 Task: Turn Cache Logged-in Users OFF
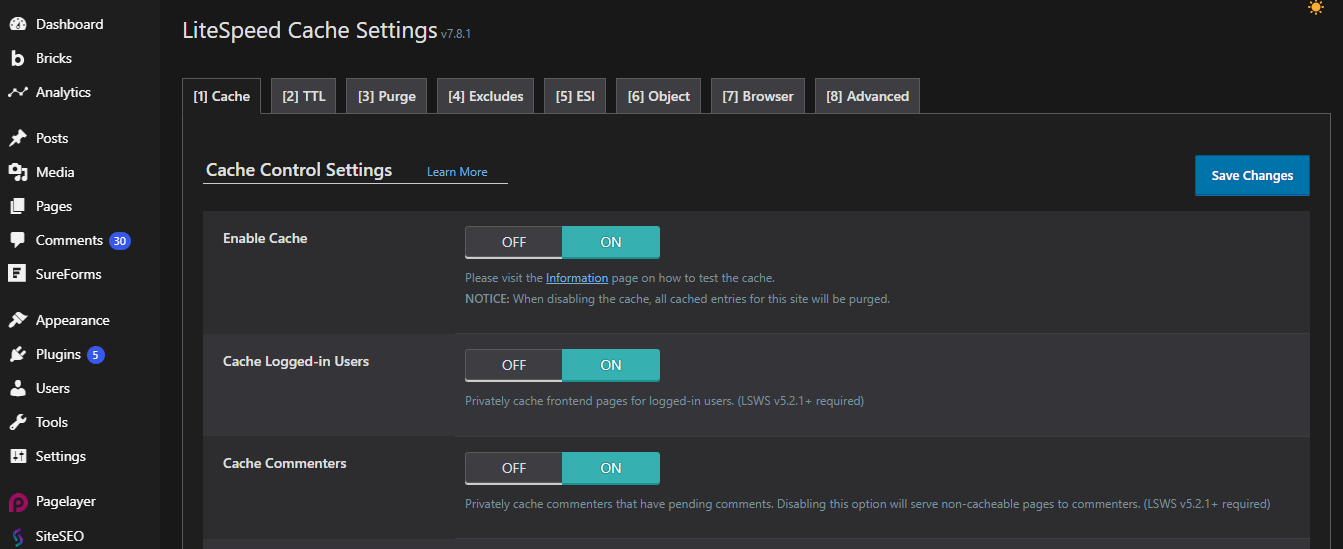coord(514,365)
